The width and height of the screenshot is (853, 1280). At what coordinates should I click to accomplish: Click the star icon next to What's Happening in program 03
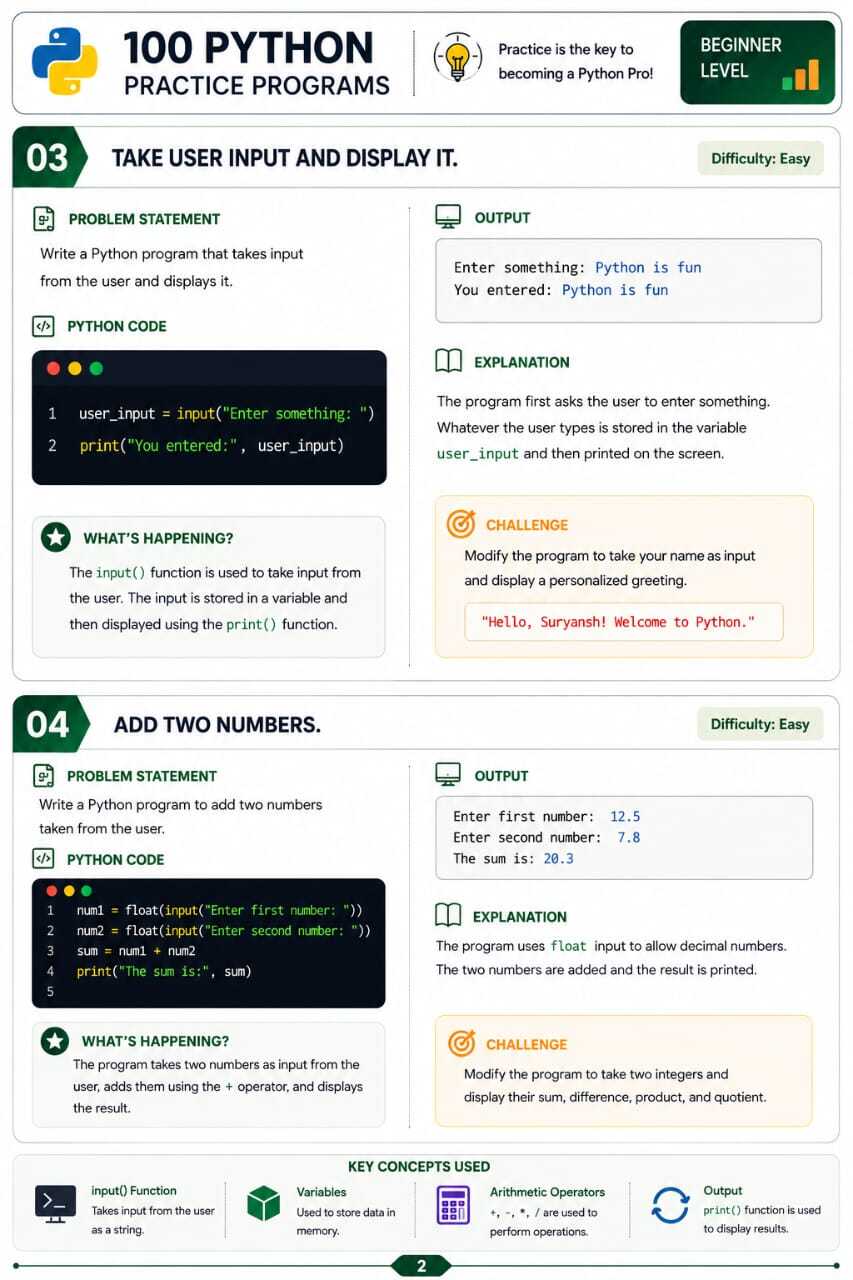pos(56,537)
